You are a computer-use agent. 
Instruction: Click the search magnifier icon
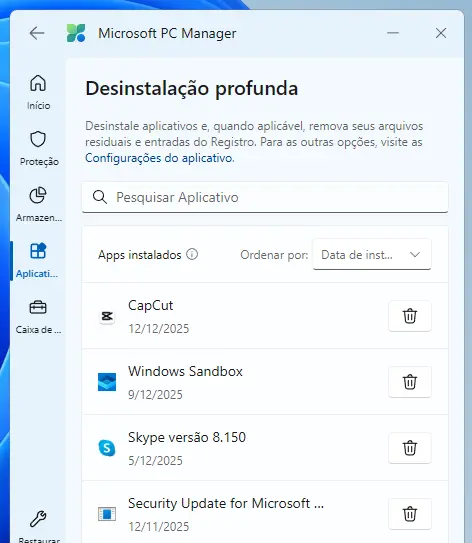pos(100,197)
